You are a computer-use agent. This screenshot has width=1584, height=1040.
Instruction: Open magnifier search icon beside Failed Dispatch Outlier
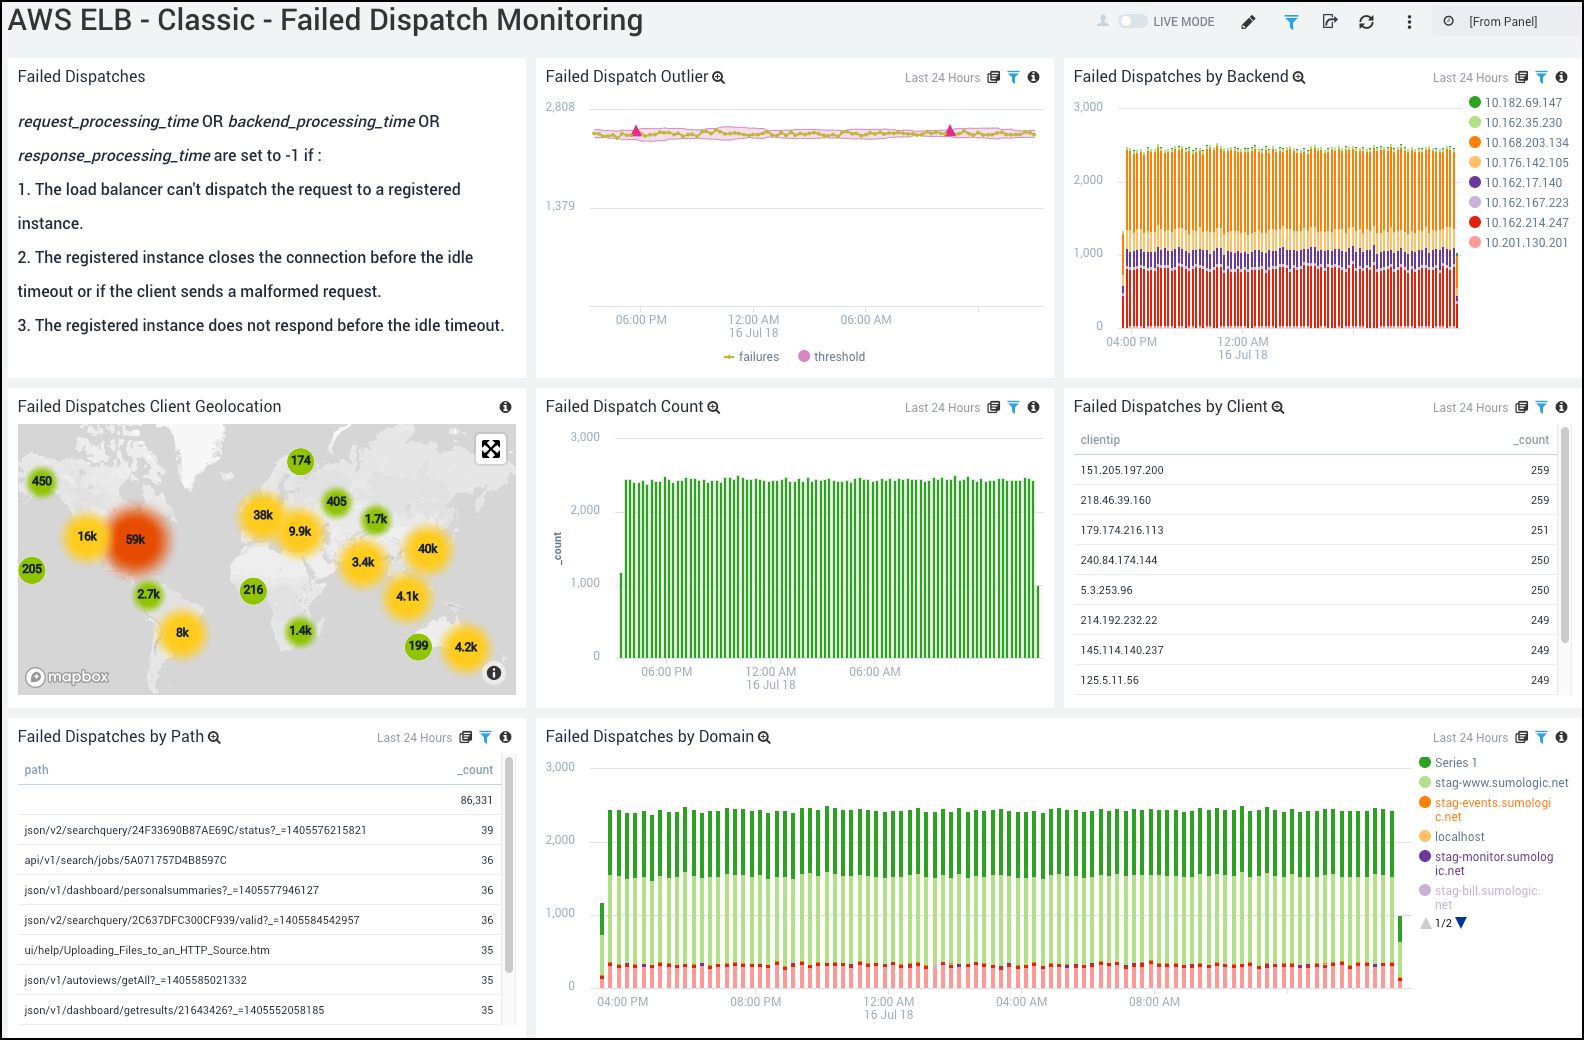coord(718,78)
